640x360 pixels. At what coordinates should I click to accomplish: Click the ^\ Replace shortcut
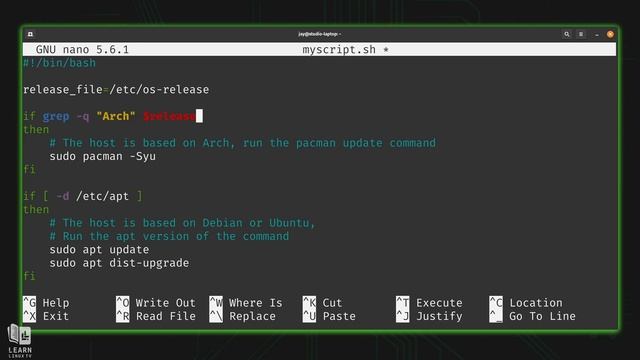[x=242, y=316]
